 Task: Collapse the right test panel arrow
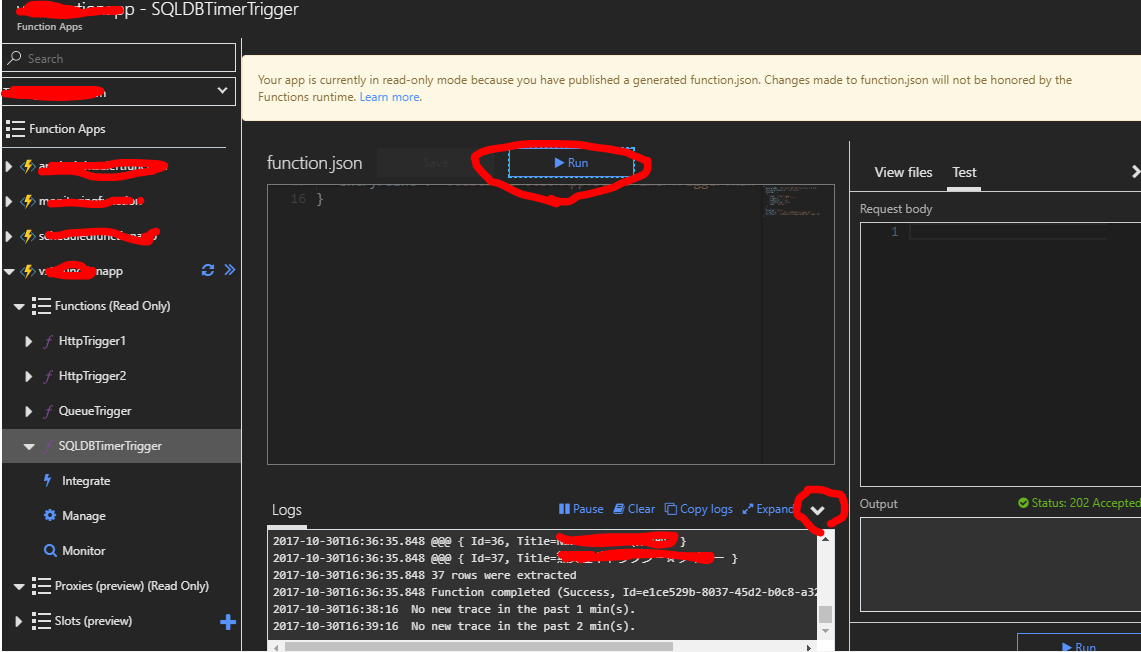[x=1135, y=172]
